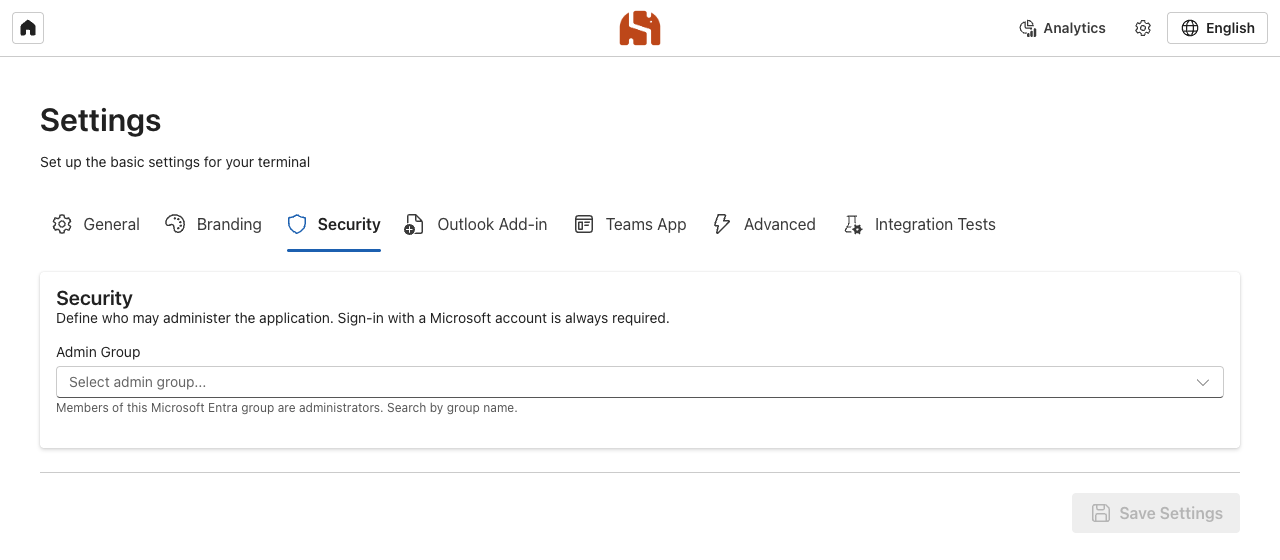Open the Teams App tab
Screen dimensions: 1280x560
(631, 224)
